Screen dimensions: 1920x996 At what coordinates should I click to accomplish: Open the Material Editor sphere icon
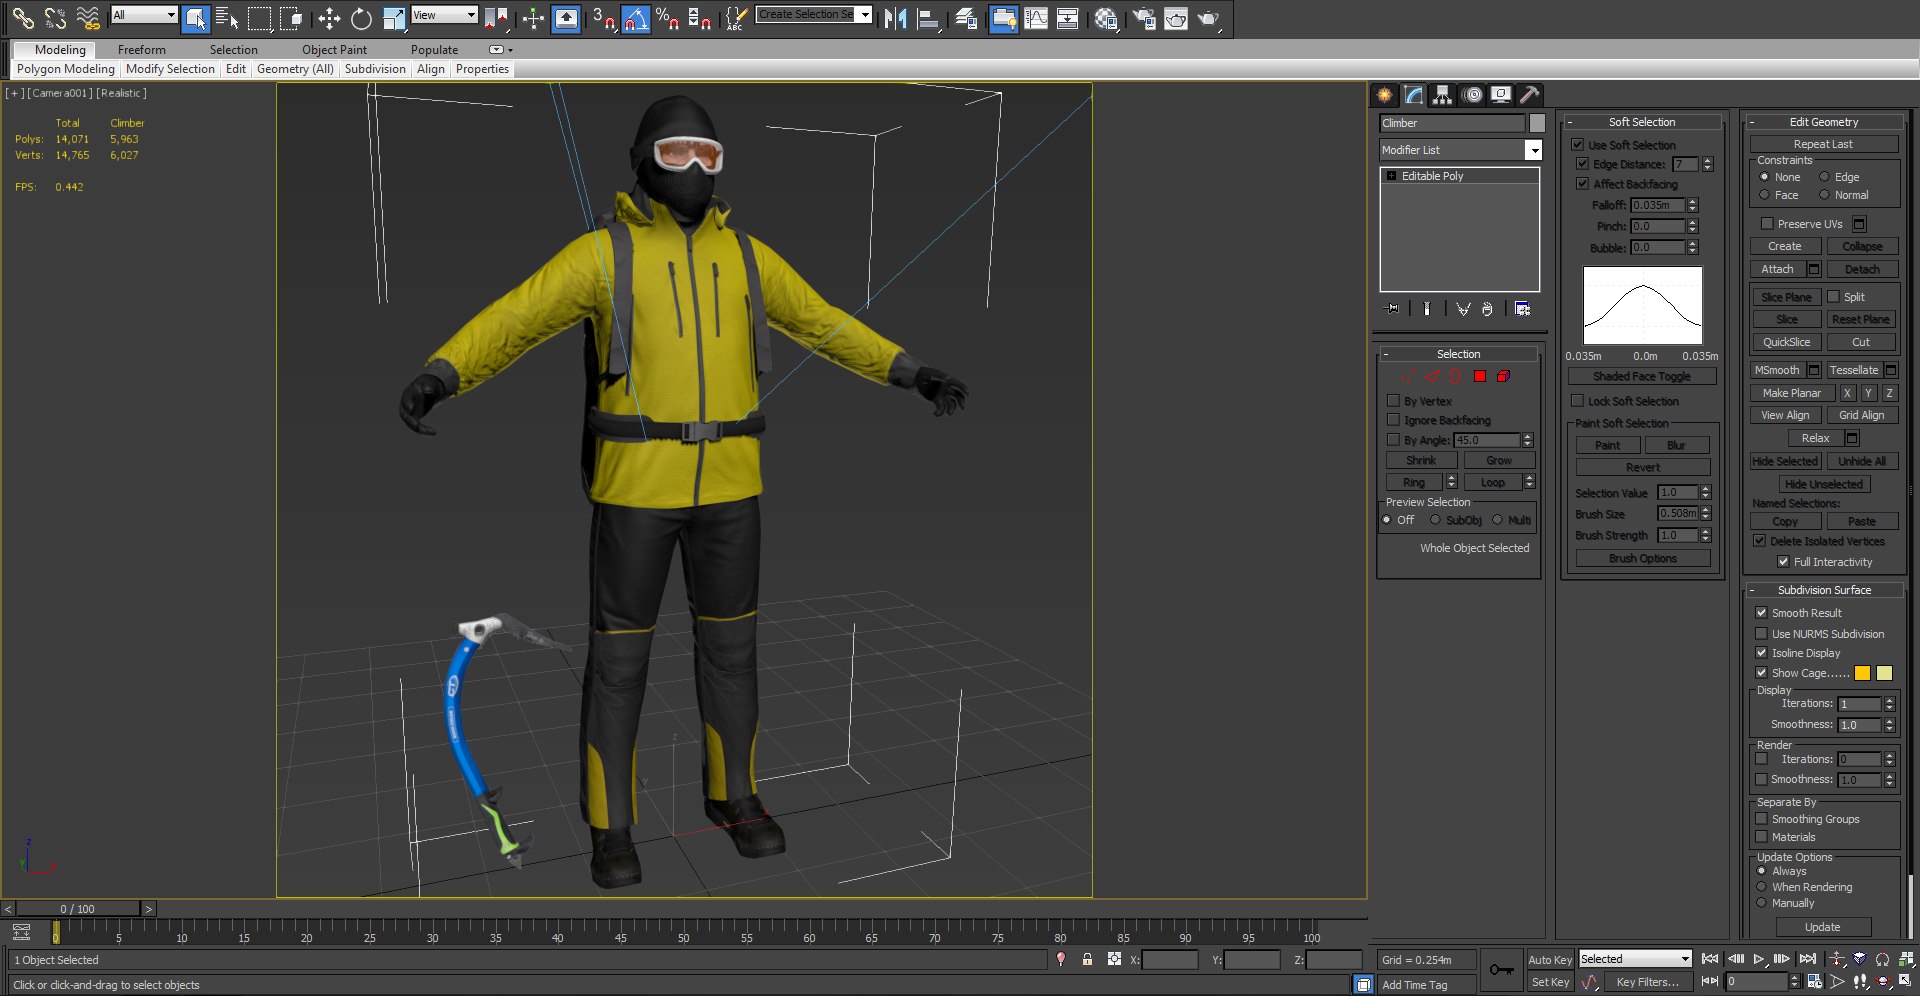coord(1105,17)
